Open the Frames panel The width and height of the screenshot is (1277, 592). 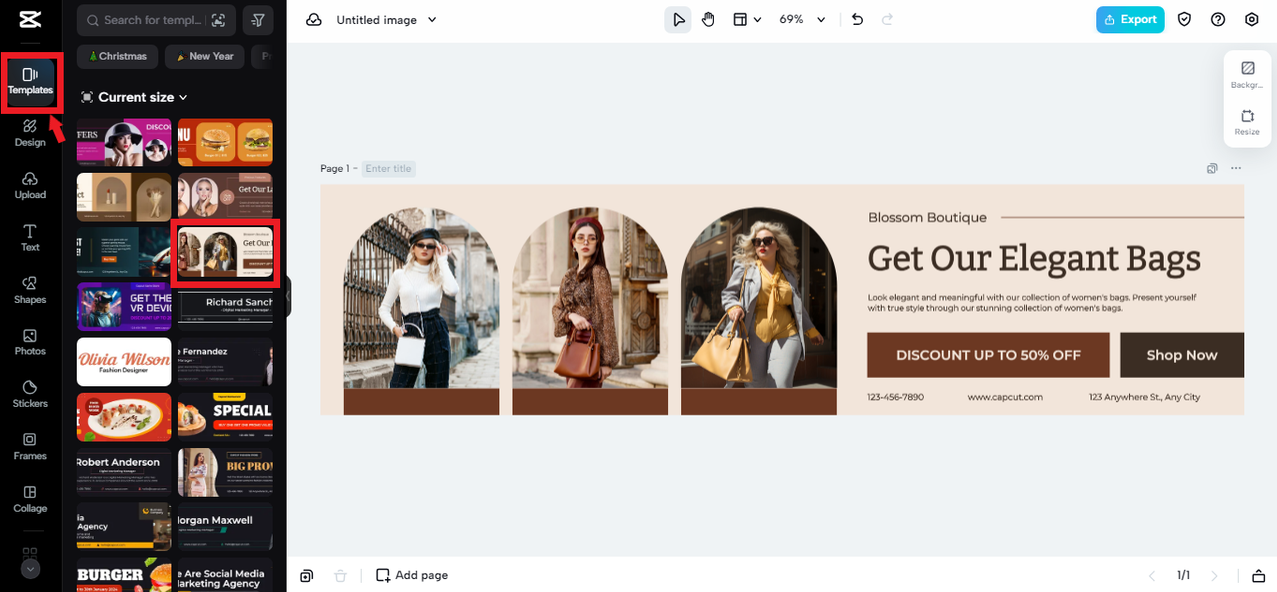coord(30,447)
